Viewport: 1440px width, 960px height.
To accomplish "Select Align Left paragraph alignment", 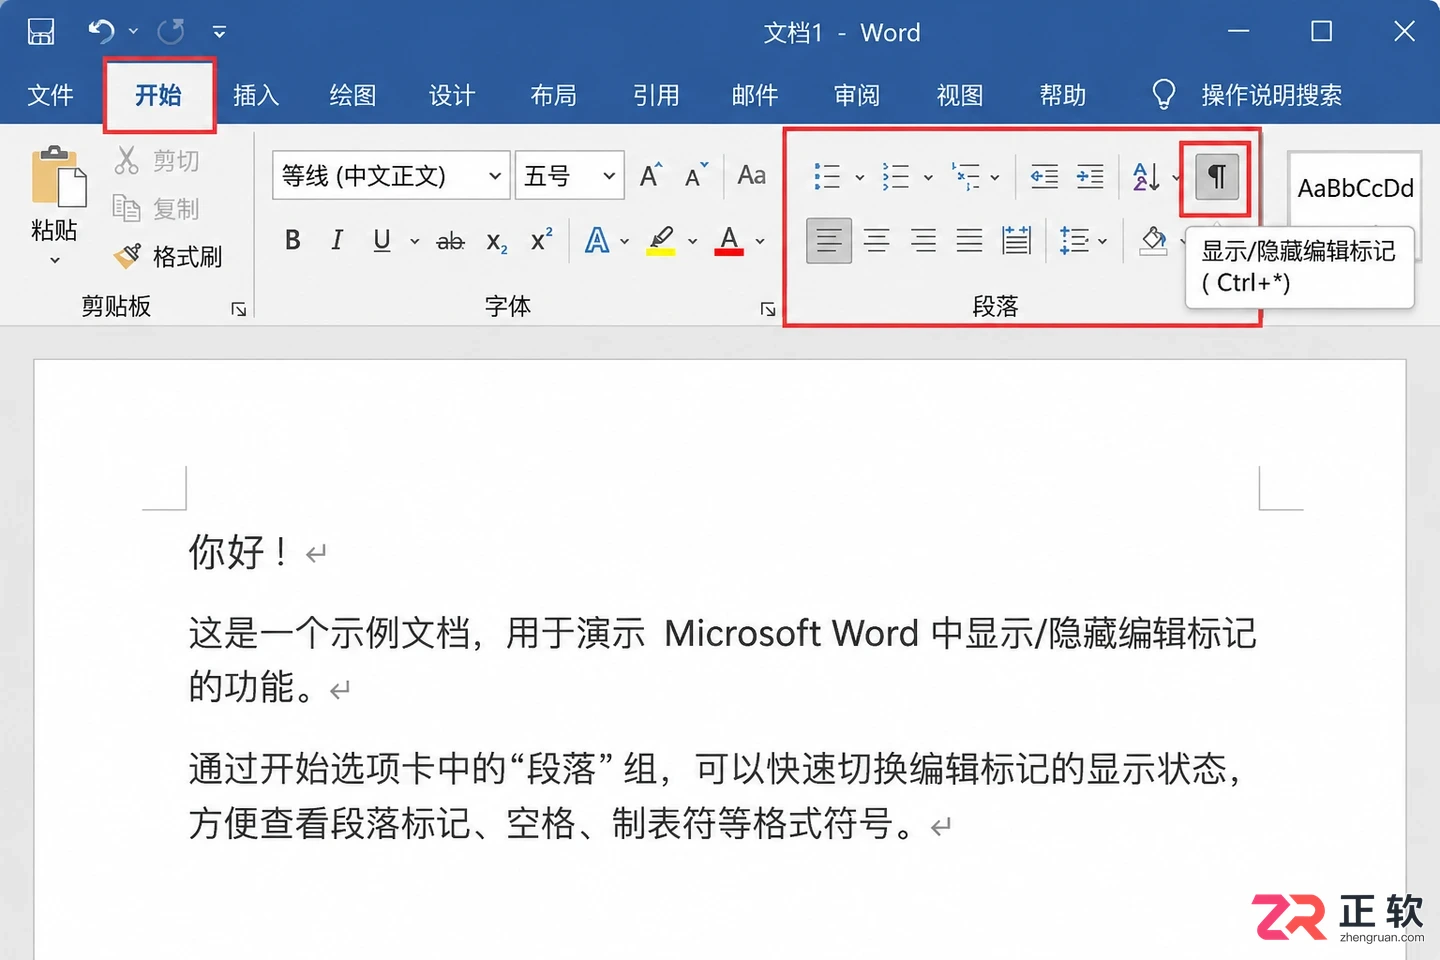I will pos(829,240).
